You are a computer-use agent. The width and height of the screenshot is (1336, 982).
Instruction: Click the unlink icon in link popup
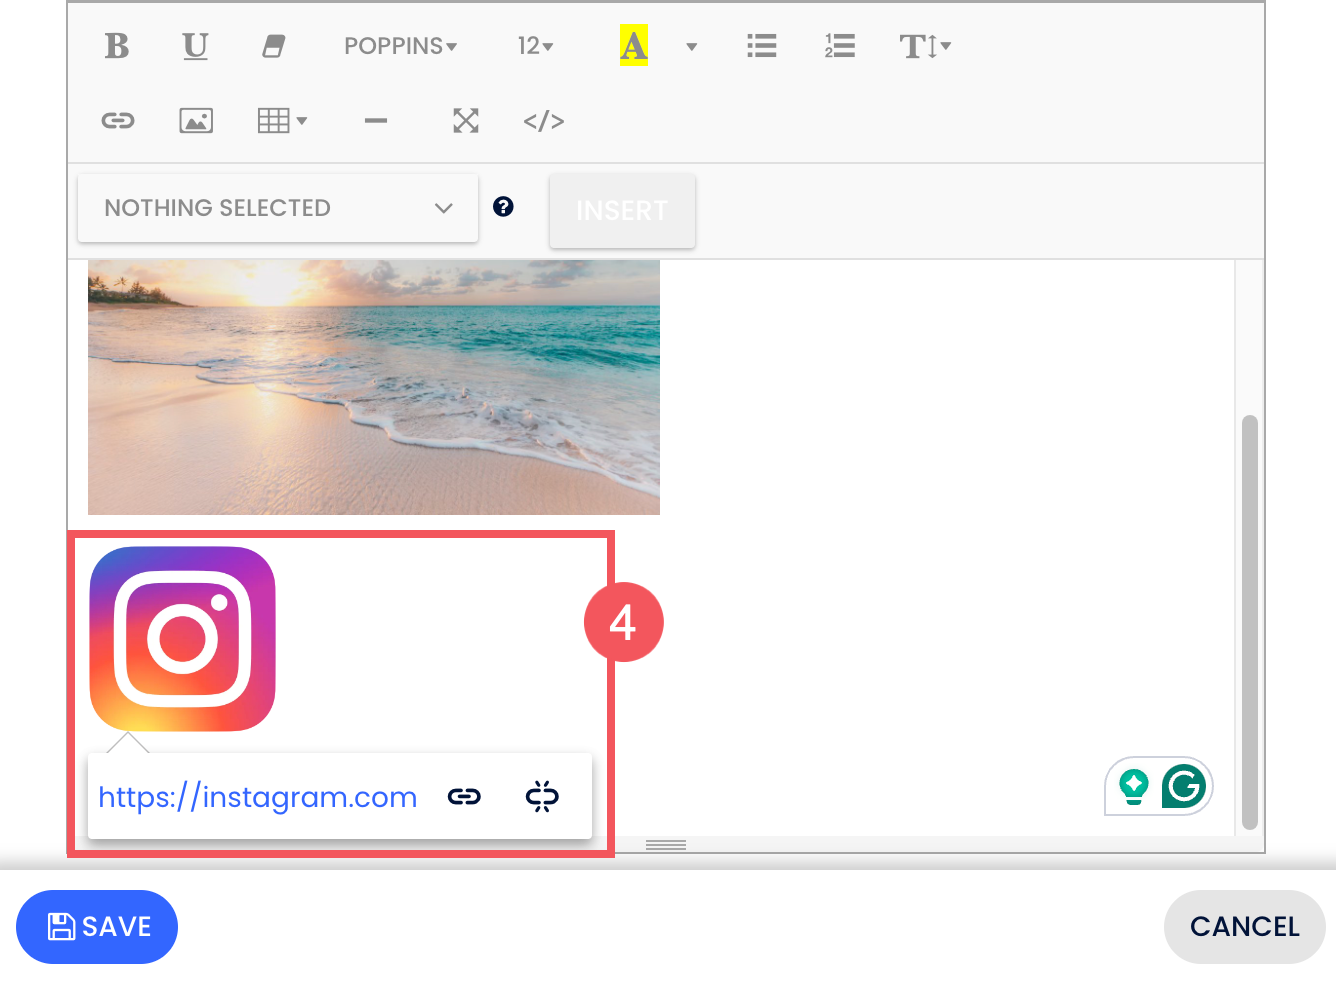point(542,797)
